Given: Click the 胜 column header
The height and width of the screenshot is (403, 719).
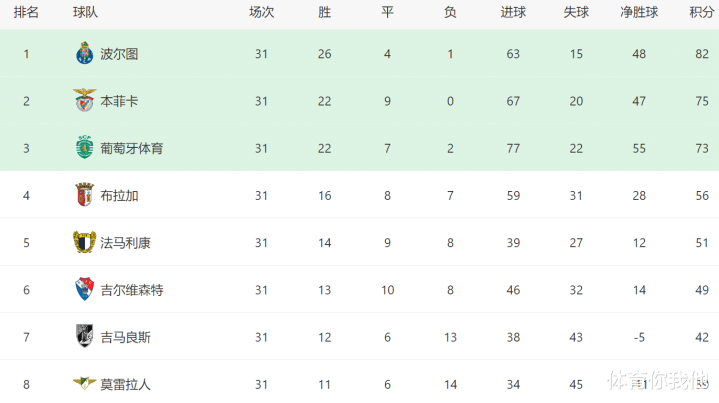Looking at the screenshot, I should [324, 13].
